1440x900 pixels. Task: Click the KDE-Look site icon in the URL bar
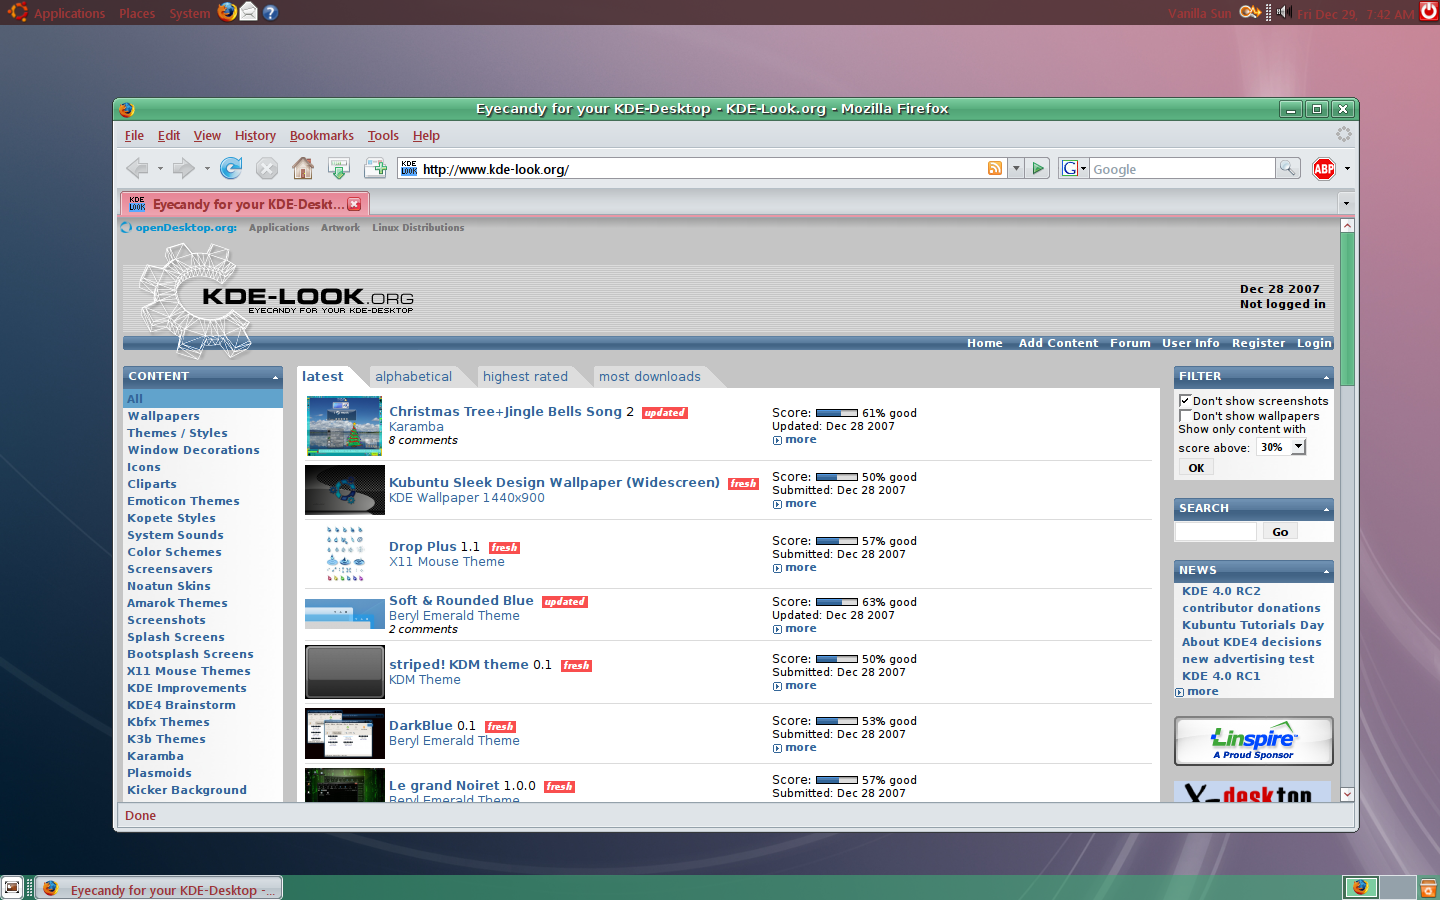point(409,169)
